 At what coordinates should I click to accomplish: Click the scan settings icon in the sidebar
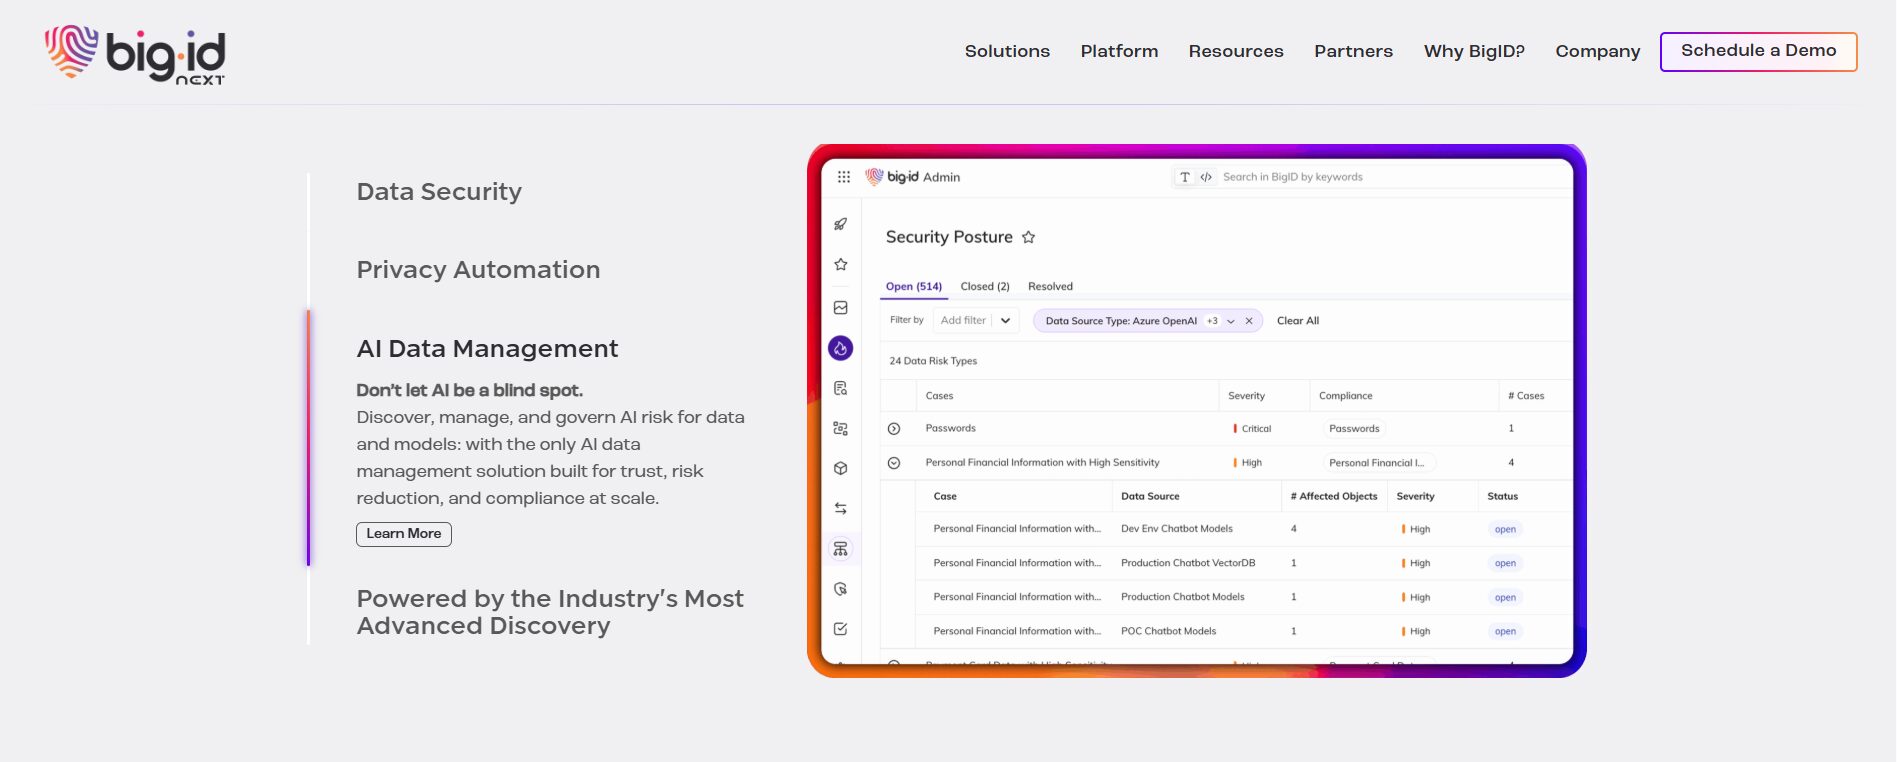841,428
